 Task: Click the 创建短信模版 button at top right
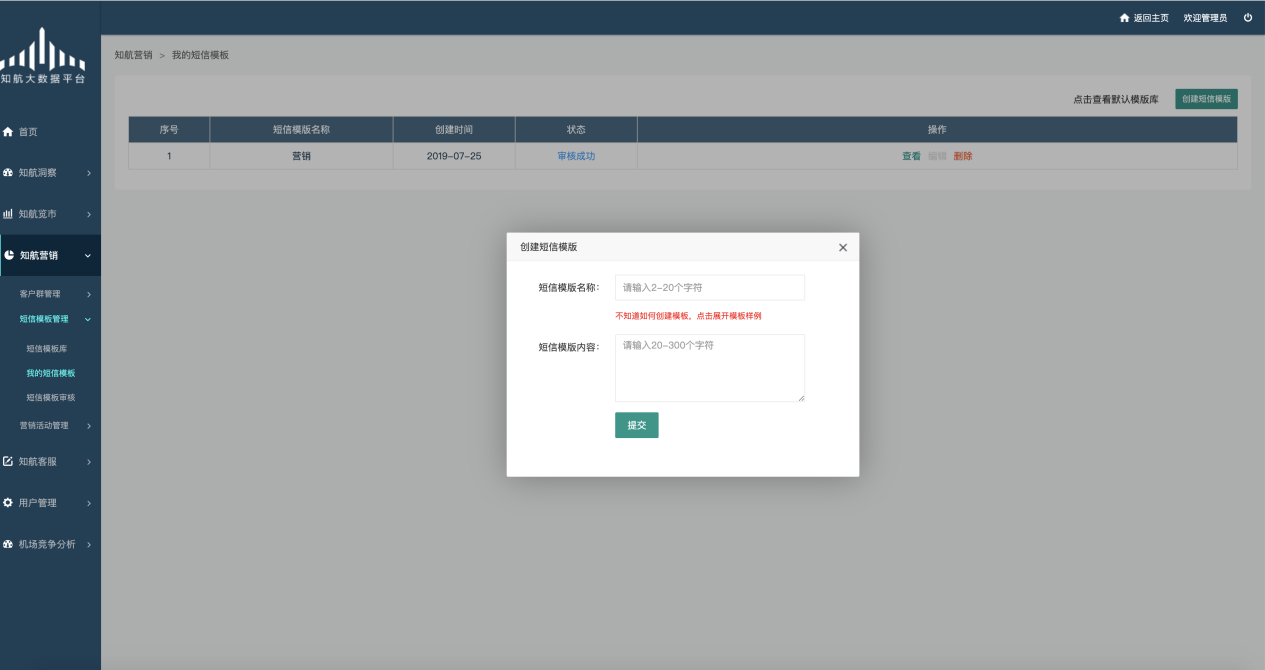pos(1205,99)
